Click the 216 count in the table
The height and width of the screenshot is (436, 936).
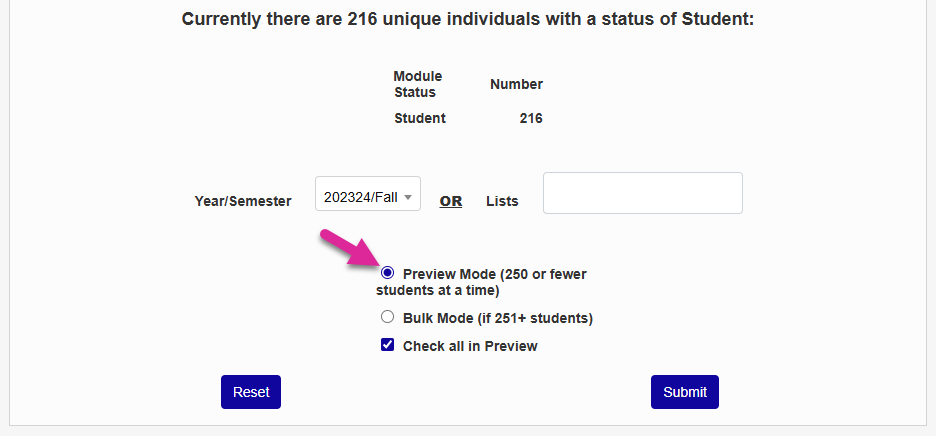pos(531,118)
